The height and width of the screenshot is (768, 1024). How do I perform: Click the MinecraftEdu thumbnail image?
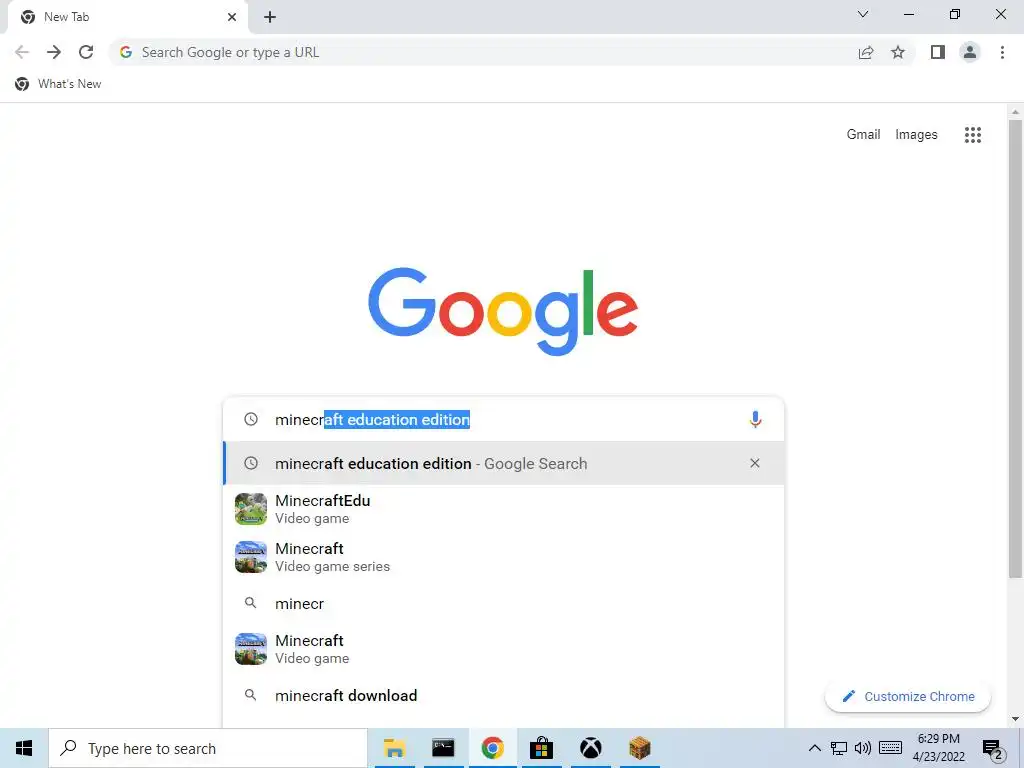click(251, 509)
